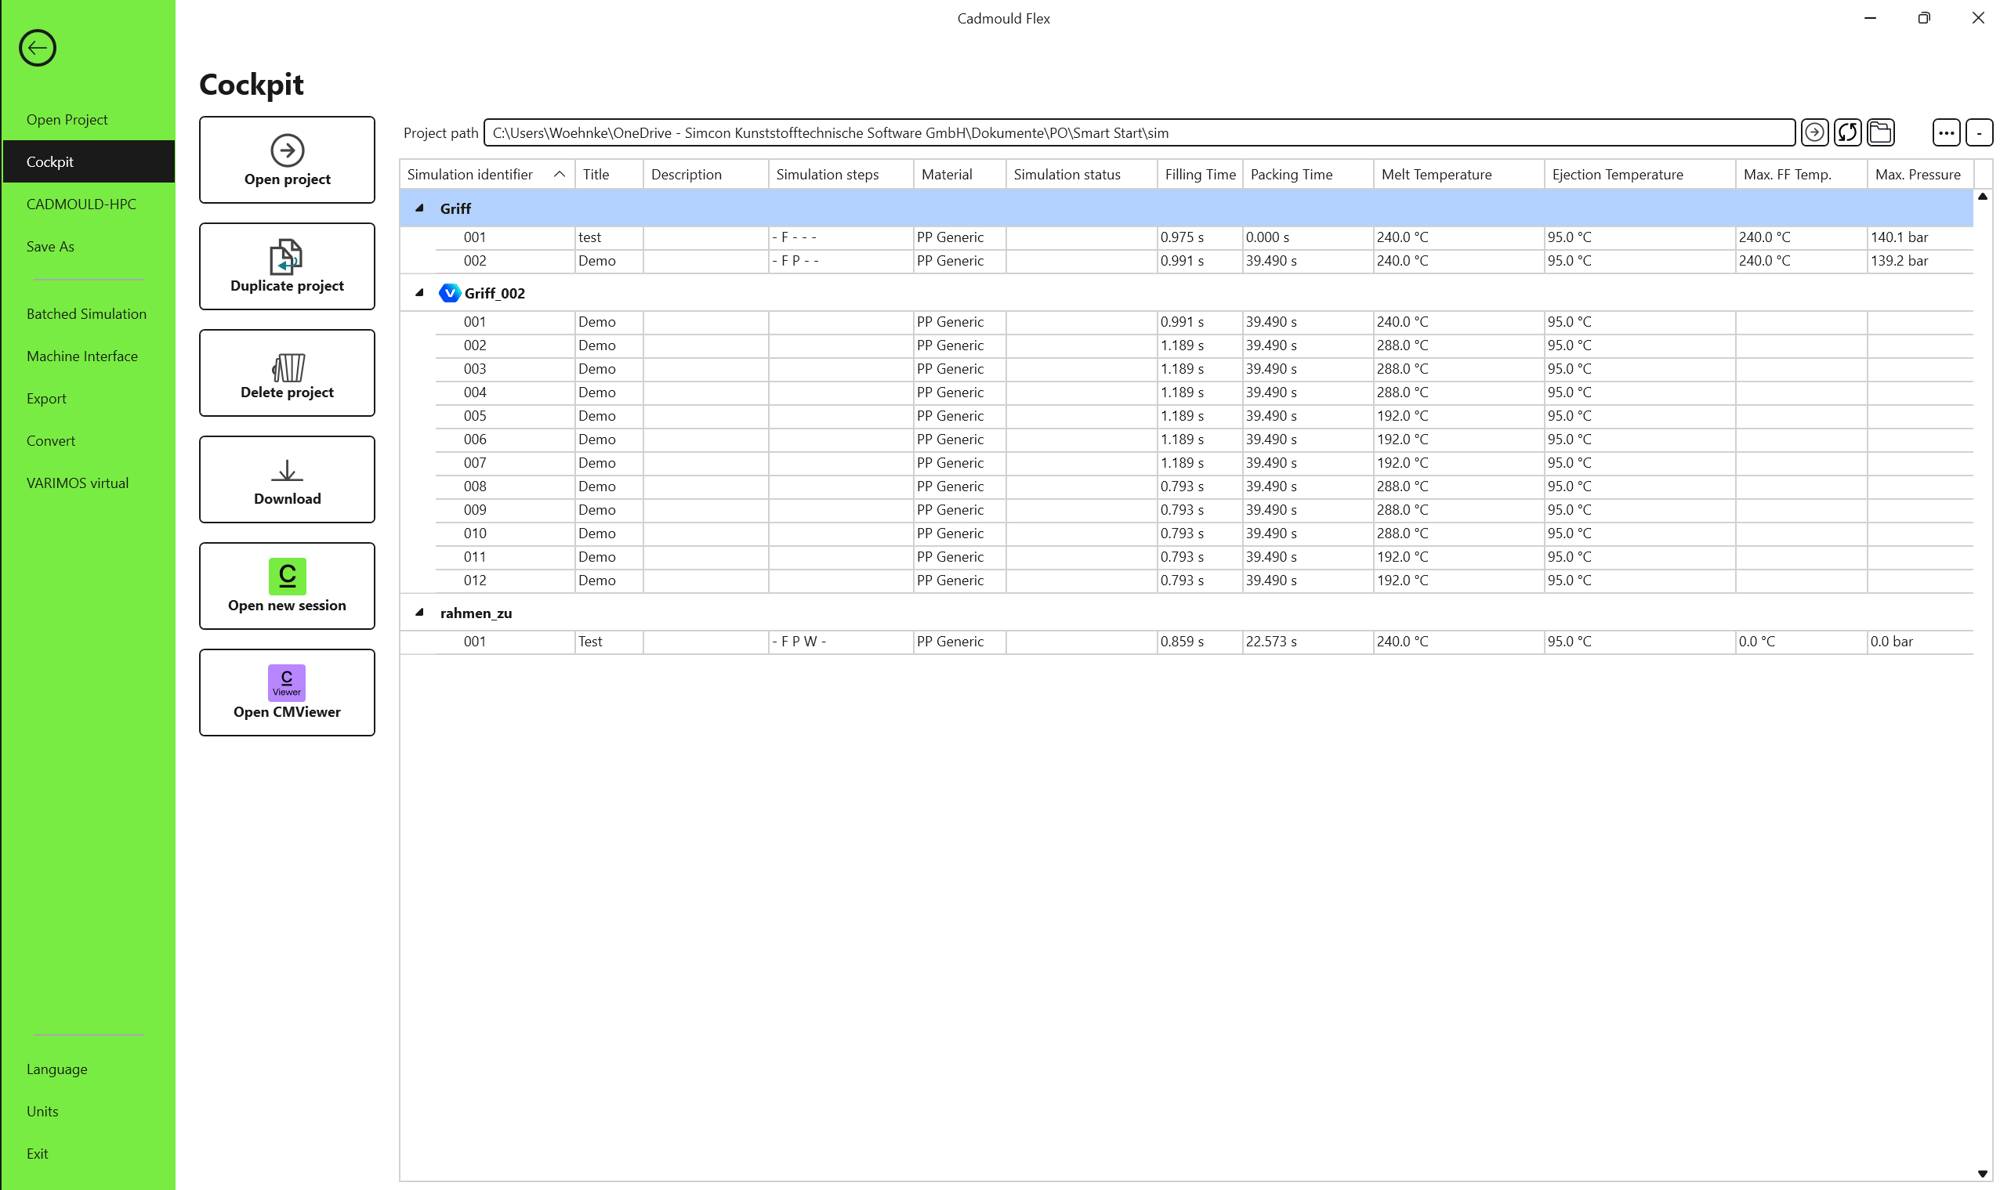The image size is (2000, 1190).
Task: Click the Delete project trash icon
Action: (x=287, y=367)
